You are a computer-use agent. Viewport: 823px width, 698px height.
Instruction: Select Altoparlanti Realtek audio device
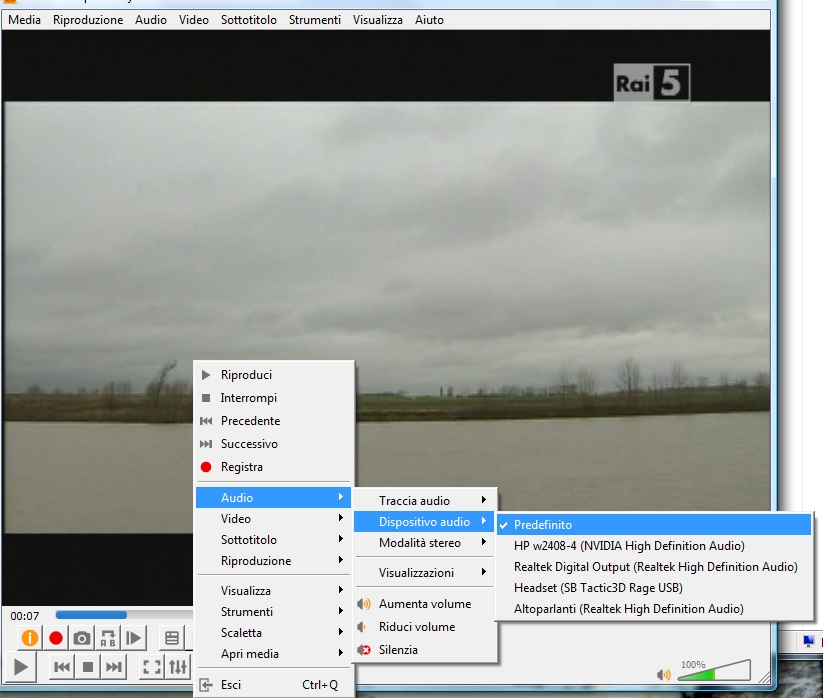point(654,609)
